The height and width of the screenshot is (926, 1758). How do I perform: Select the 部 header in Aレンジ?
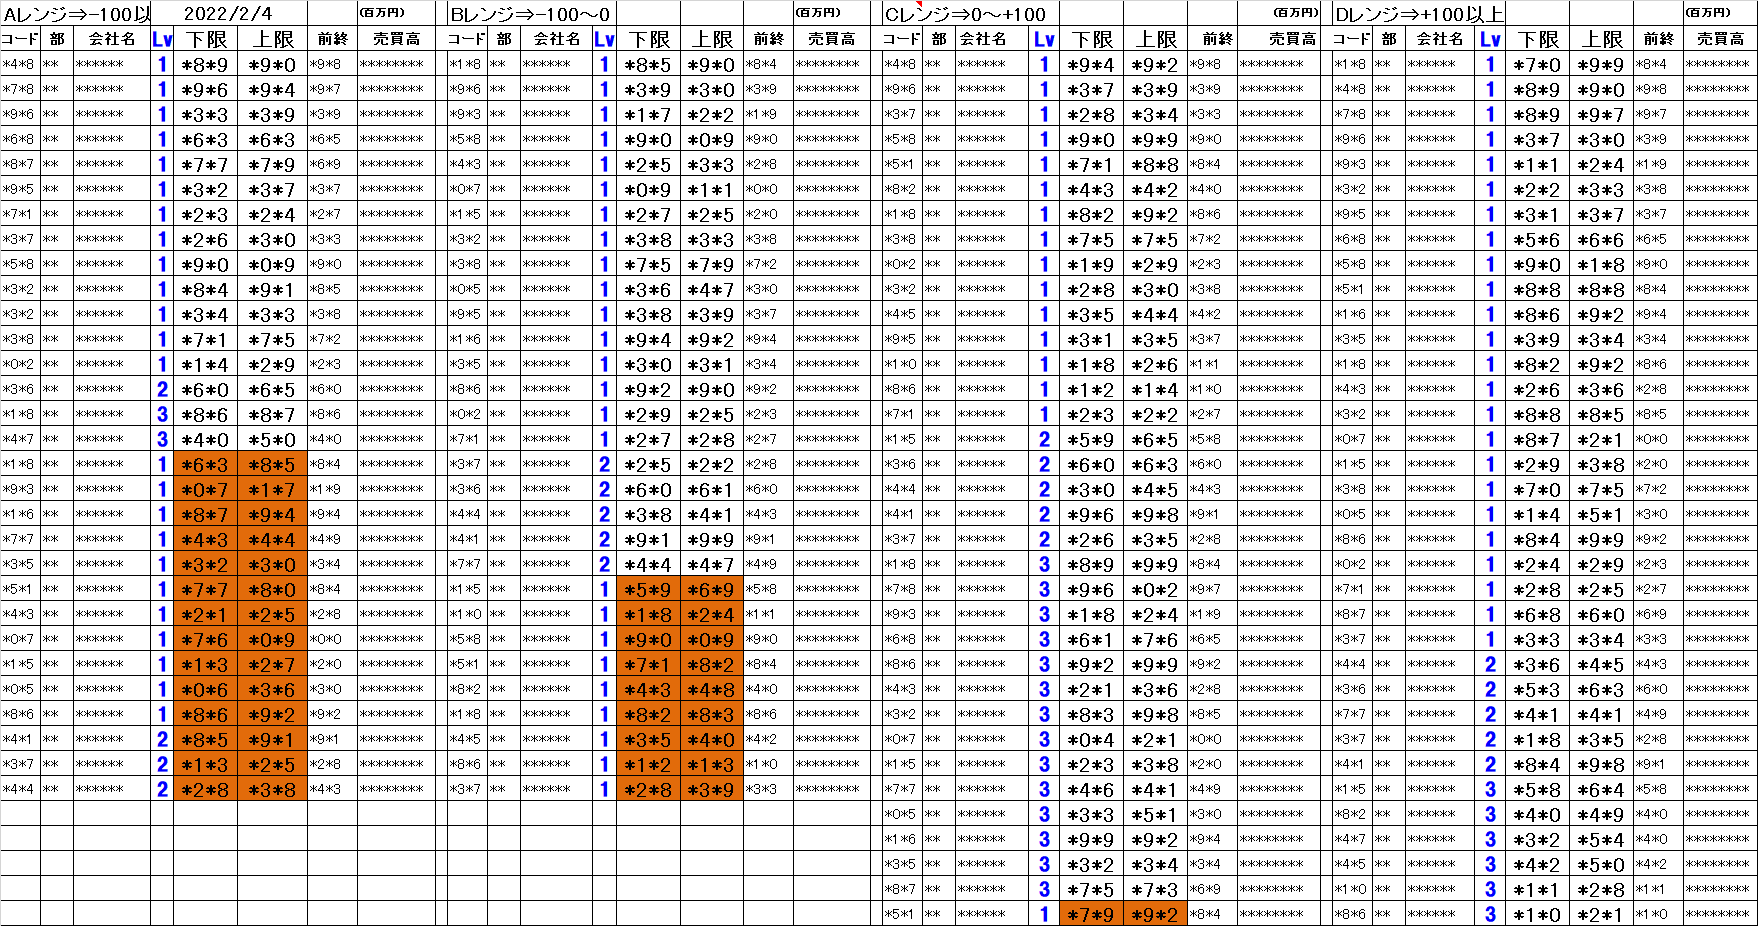[x=57, y=39]
